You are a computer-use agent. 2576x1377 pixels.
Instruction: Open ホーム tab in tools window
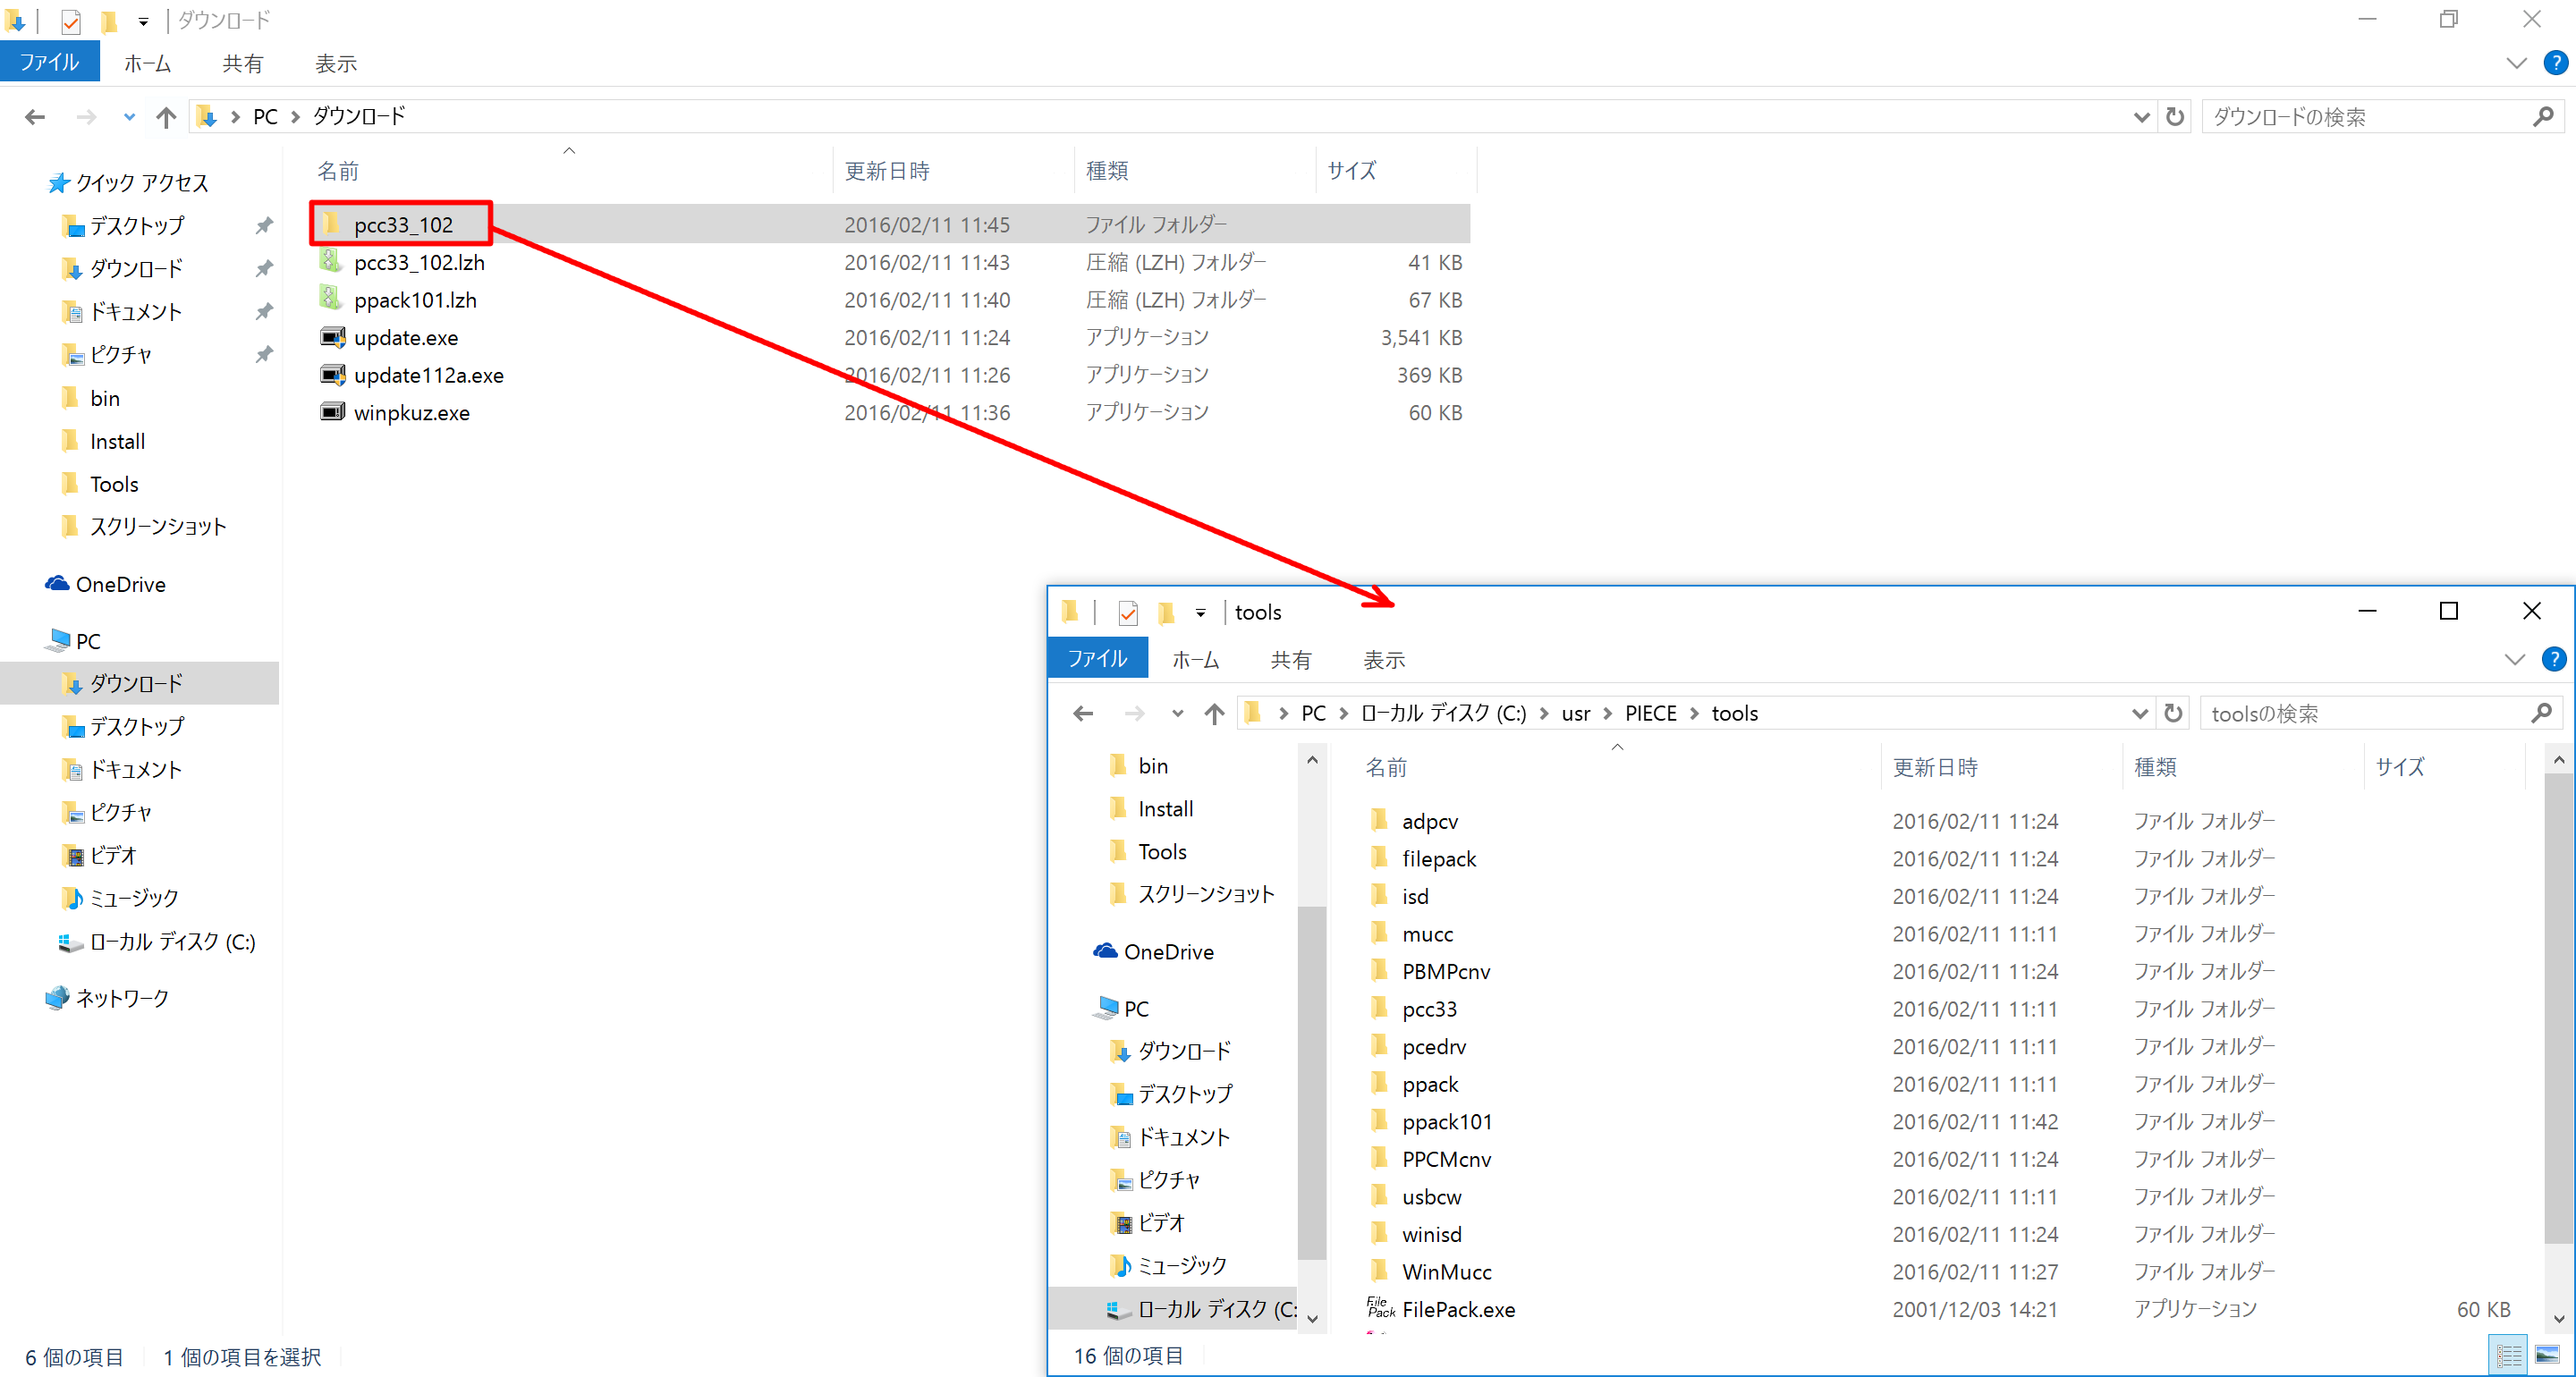click(1195, 659)
